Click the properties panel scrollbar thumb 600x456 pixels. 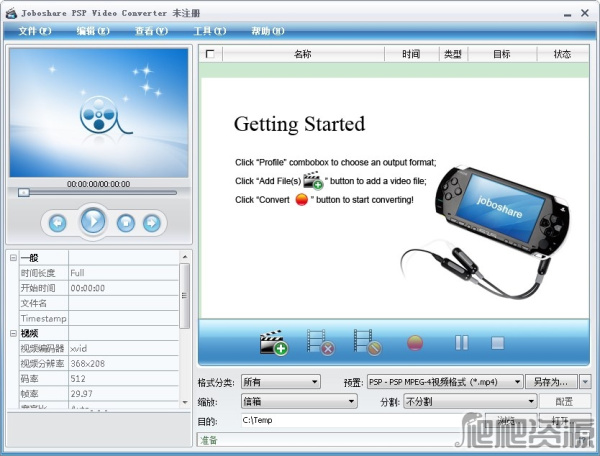(184, 296)
